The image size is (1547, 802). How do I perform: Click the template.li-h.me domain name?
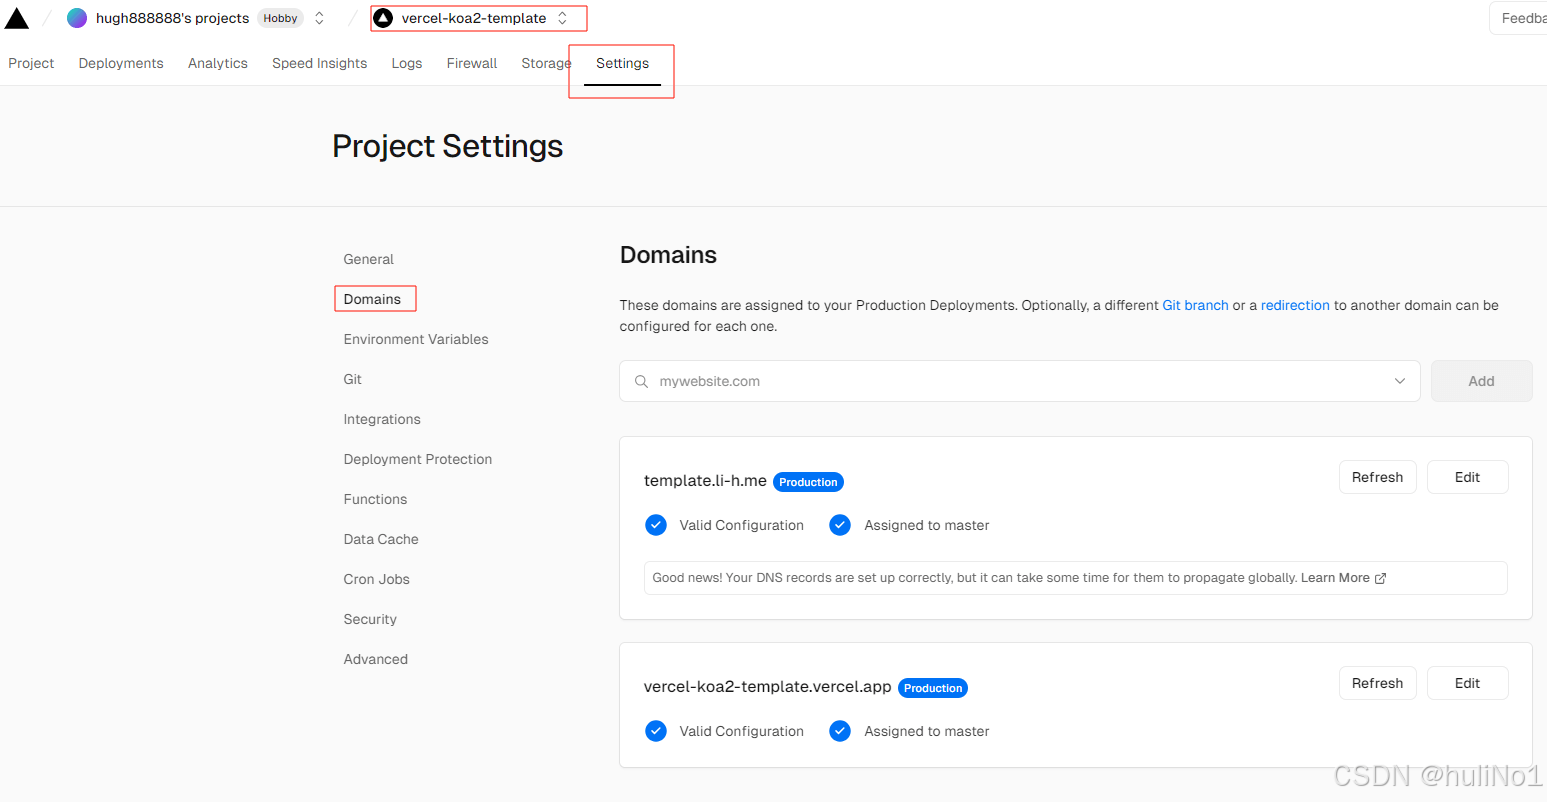click(x=705, y=481)
